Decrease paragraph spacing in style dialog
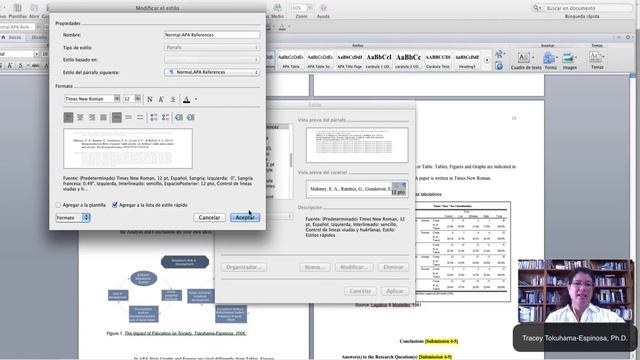Screen dimensions: 640x360 [165, 118]
